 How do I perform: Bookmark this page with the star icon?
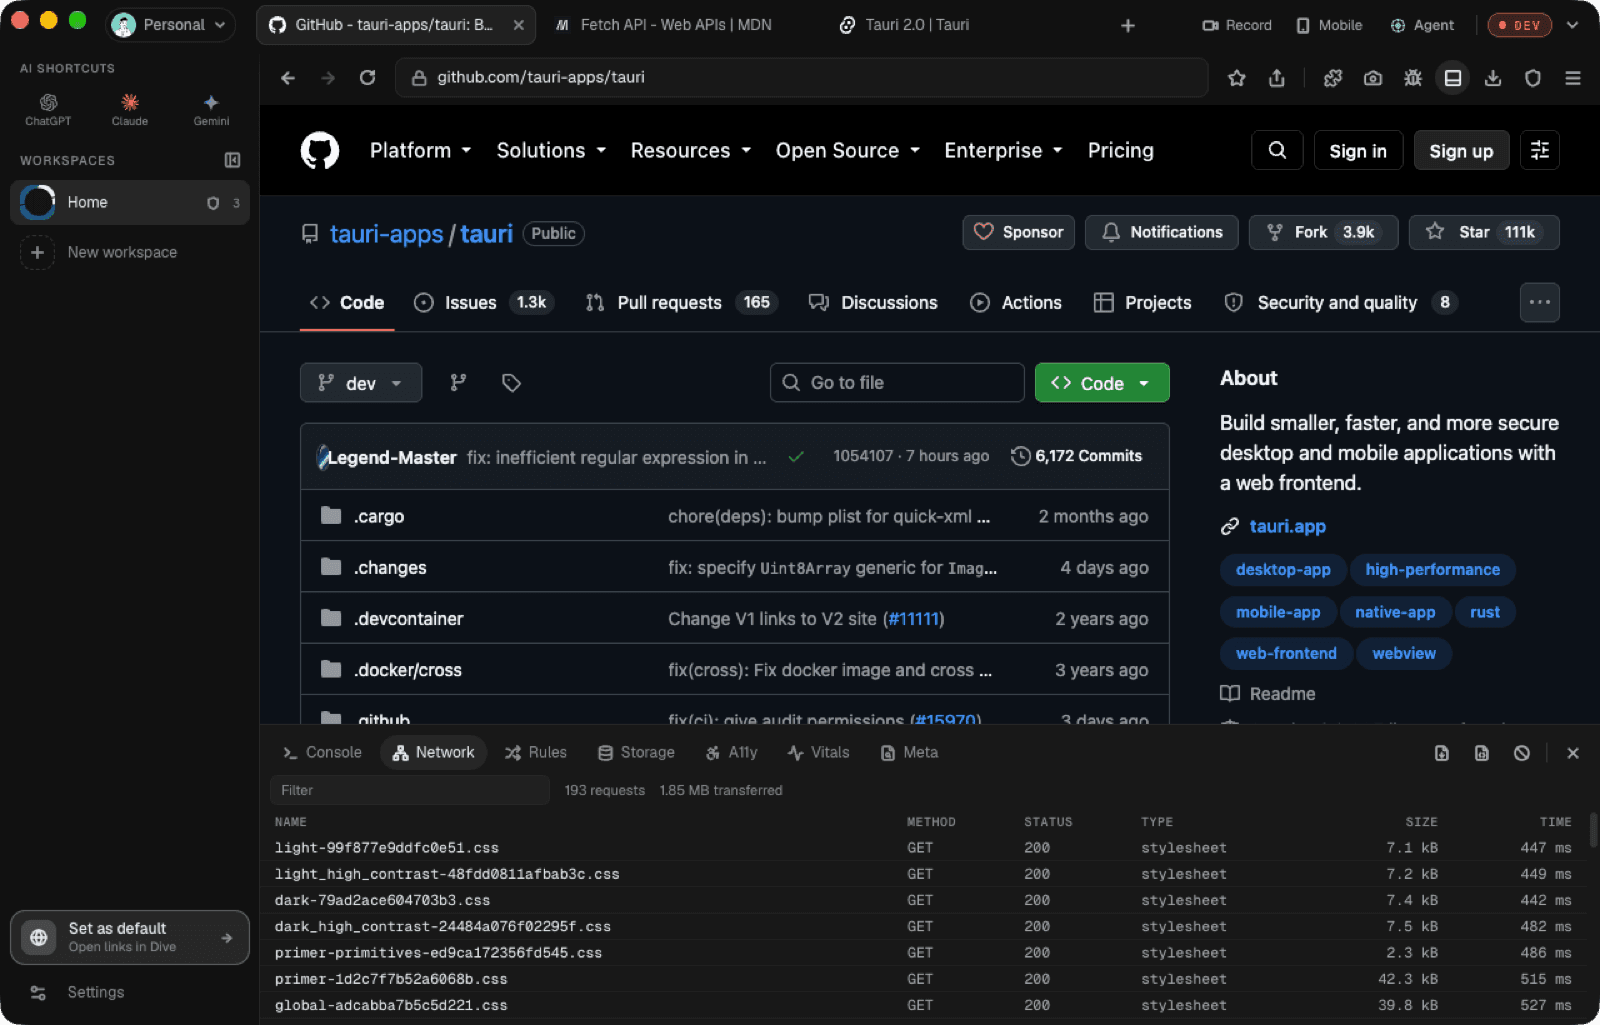click(1237, 78)
